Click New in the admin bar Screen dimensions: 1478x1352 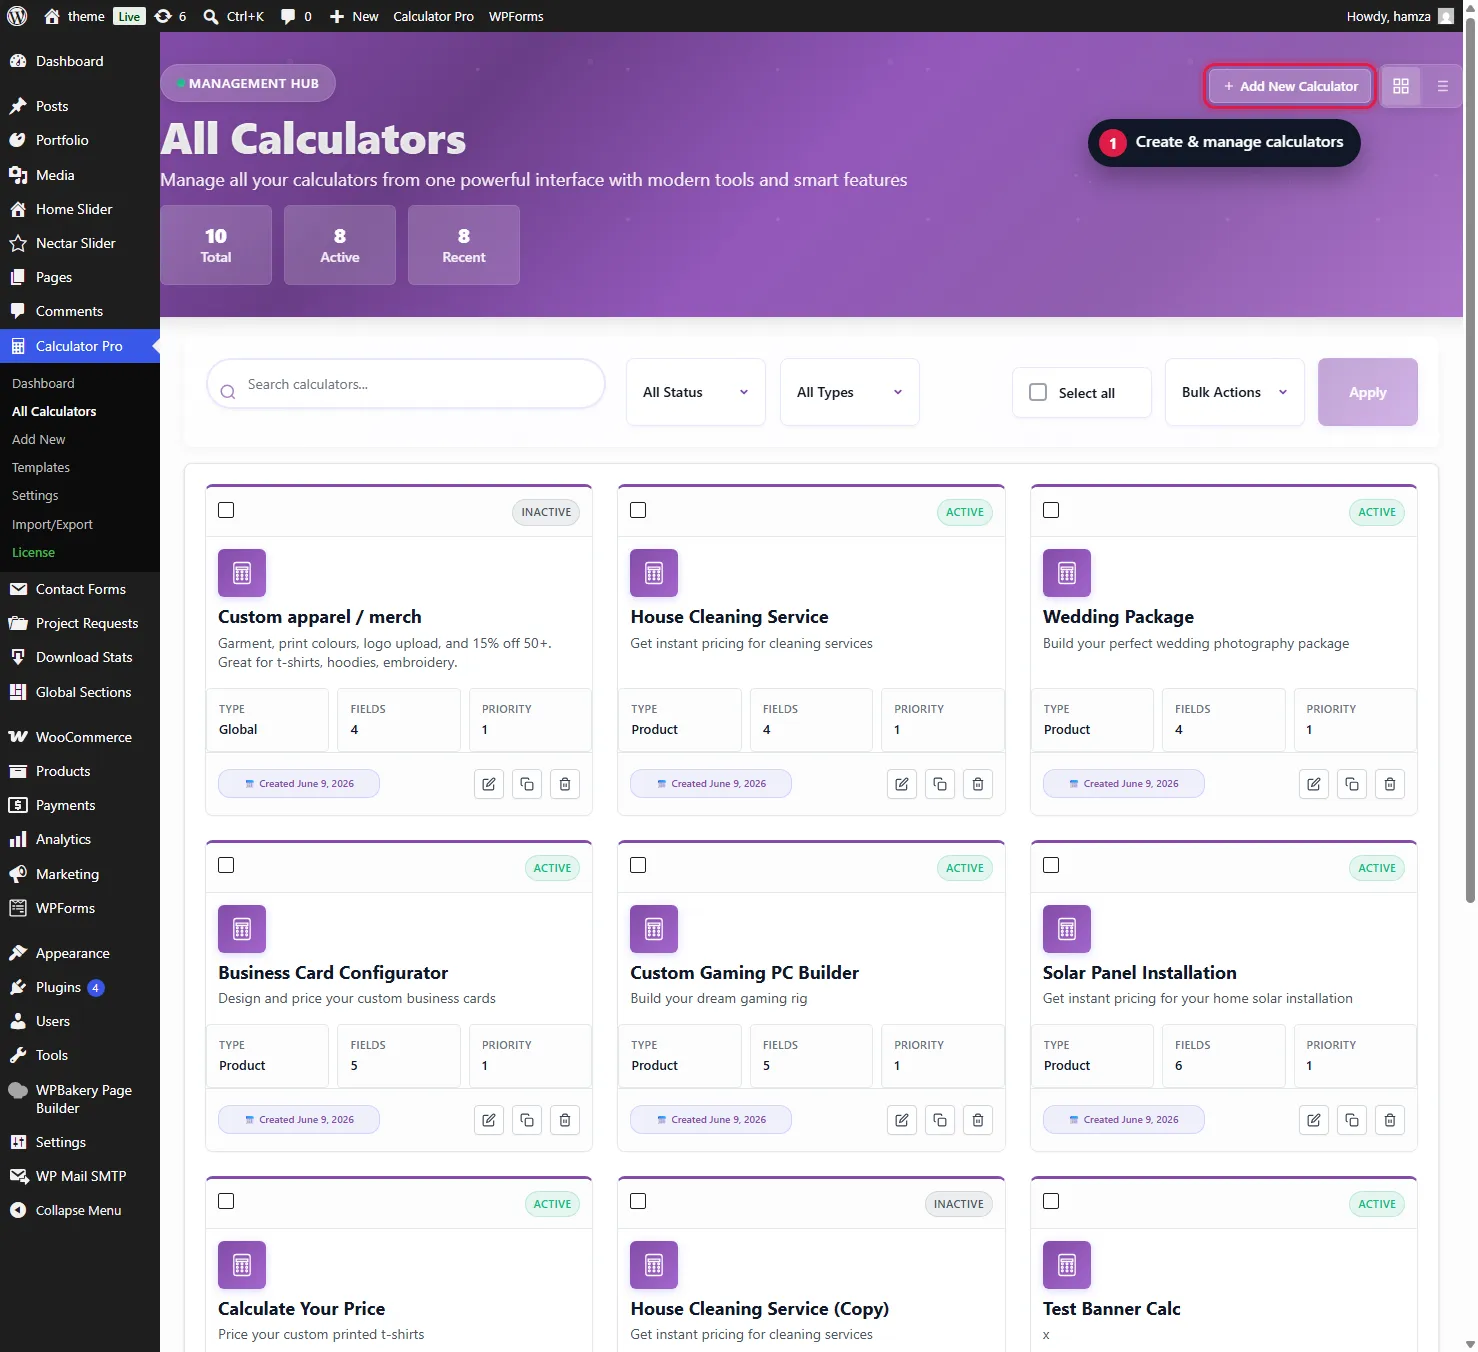[x=354, y=16]
